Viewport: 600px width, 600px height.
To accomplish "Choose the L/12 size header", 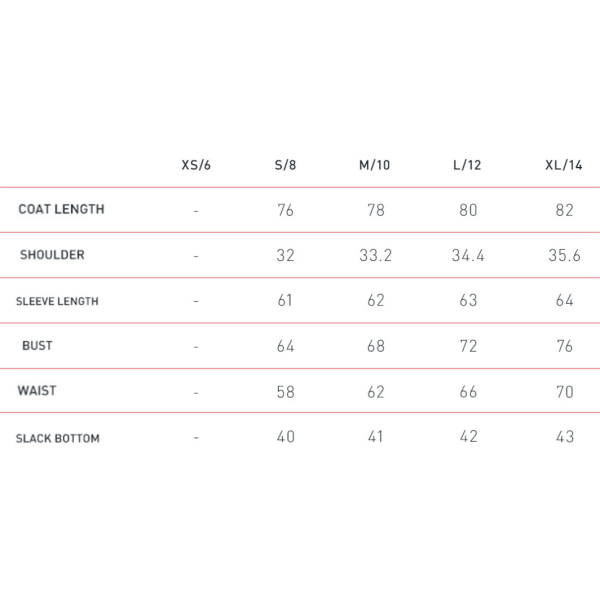I will 467,165.
